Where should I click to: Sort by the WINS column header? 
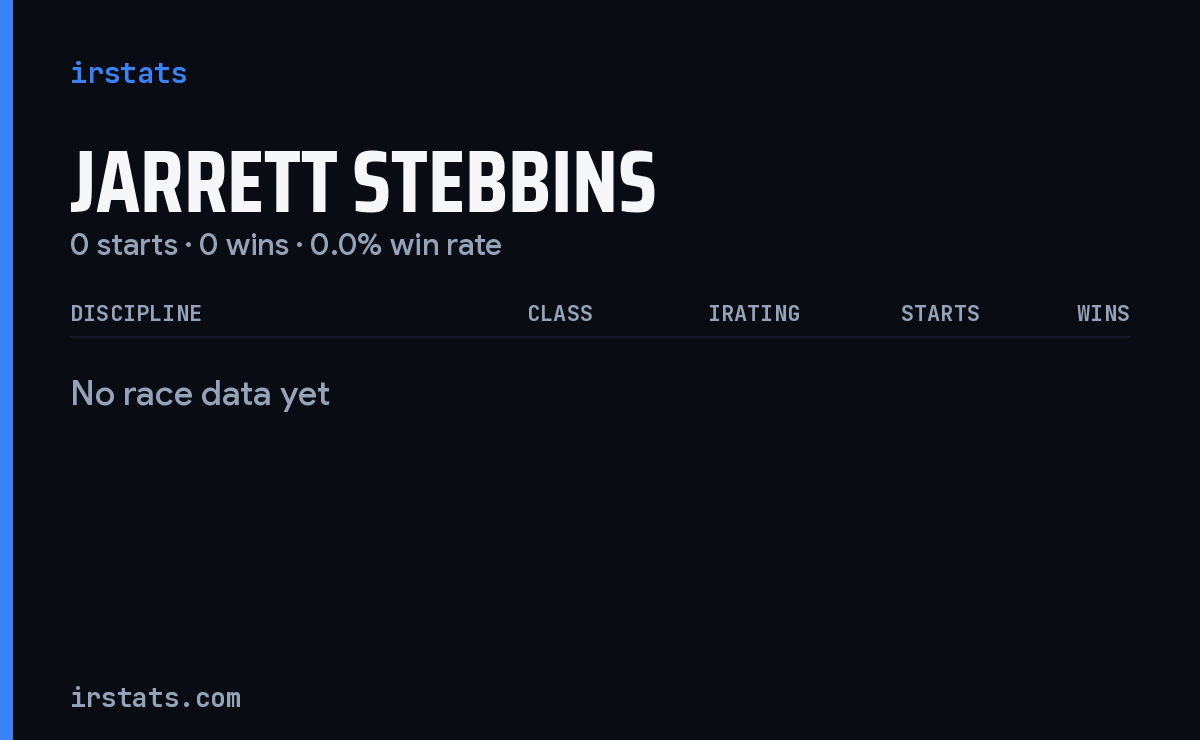(x=1103, y=313)
